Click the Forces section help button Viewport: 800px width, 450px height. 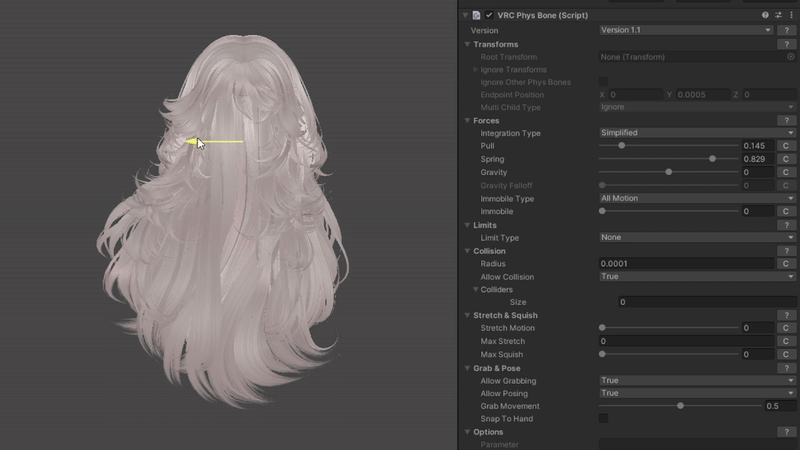coord(787,120)
